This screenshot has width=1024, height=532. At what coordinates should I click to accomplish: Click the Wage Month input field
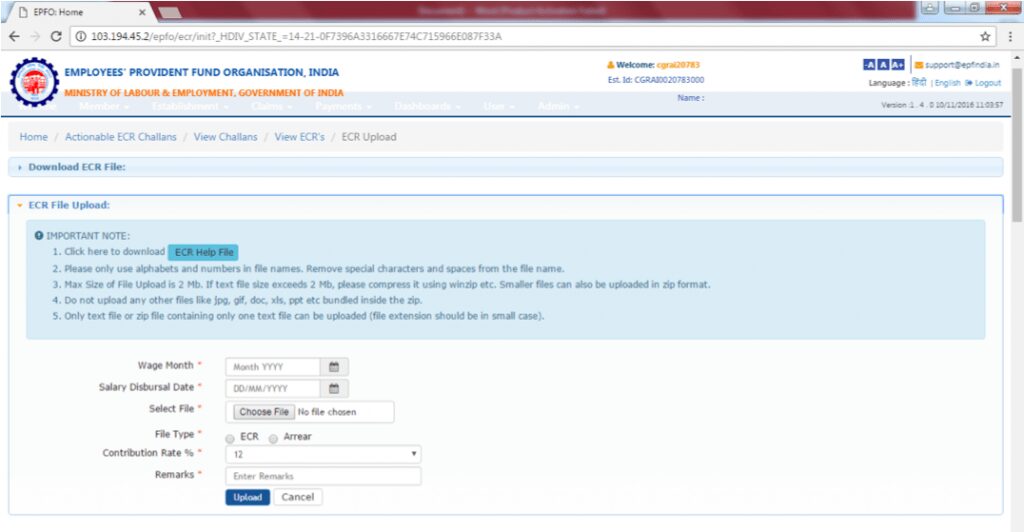pyautogui.click(x=273, y=367)
